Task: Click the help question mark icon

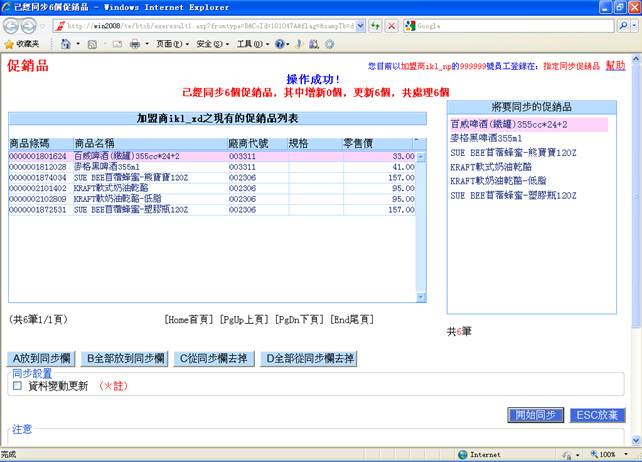Action: (x=281, y=44)
